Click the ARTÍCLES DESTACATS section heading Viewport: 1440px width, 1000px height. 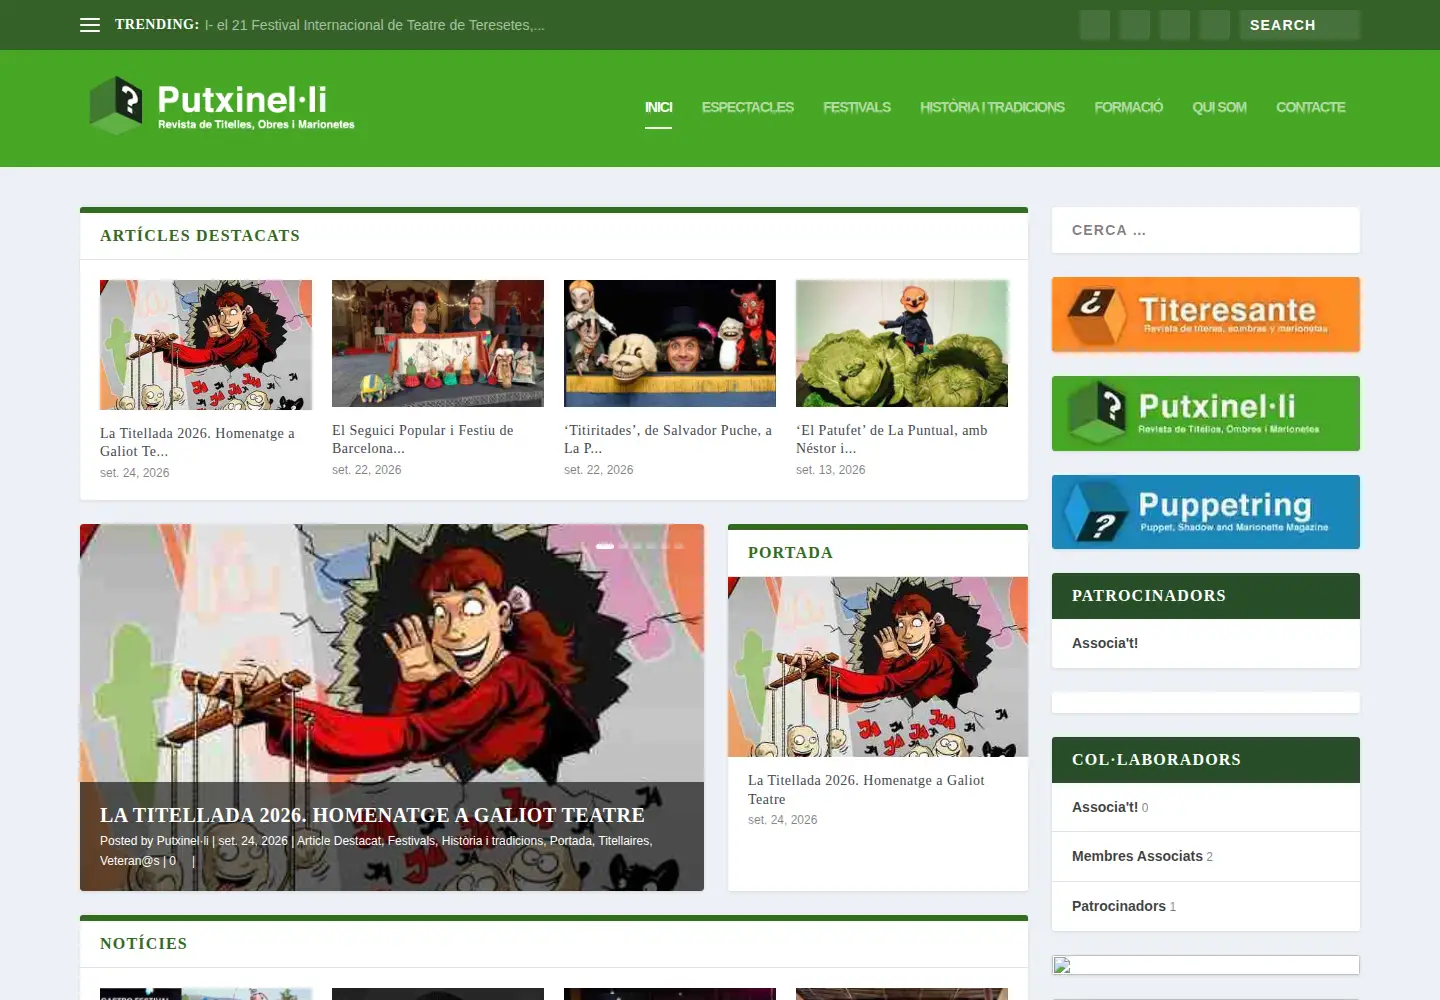[x=200, y=236]
